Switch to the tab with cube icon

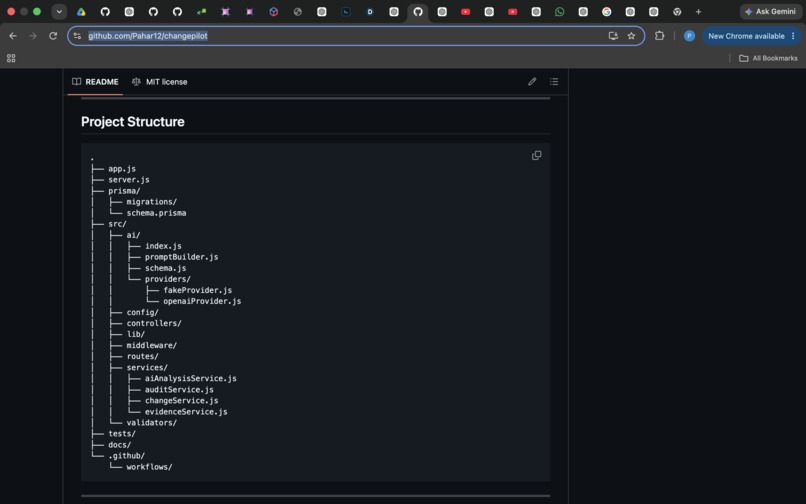point(273,11)
